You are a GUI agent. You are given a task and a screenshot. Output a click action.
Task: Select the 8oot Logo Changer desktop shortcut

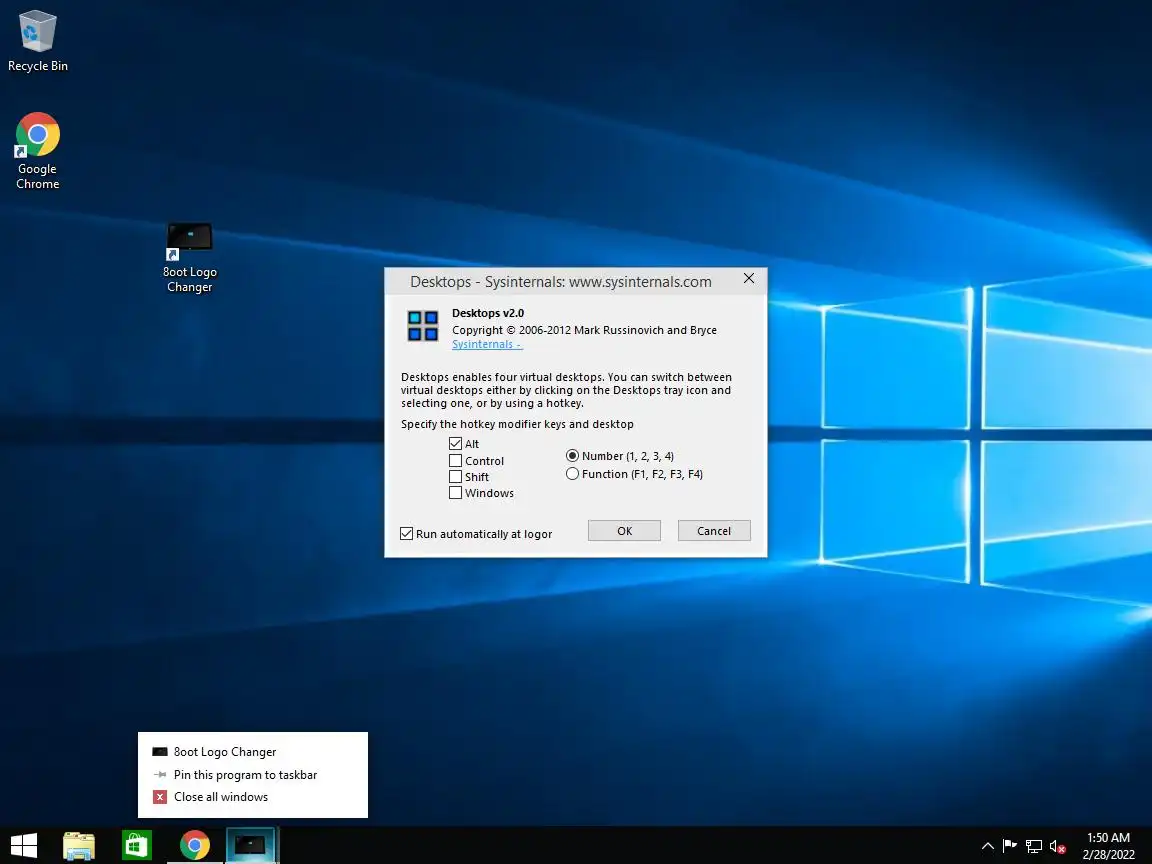click(x=190, y=258)
